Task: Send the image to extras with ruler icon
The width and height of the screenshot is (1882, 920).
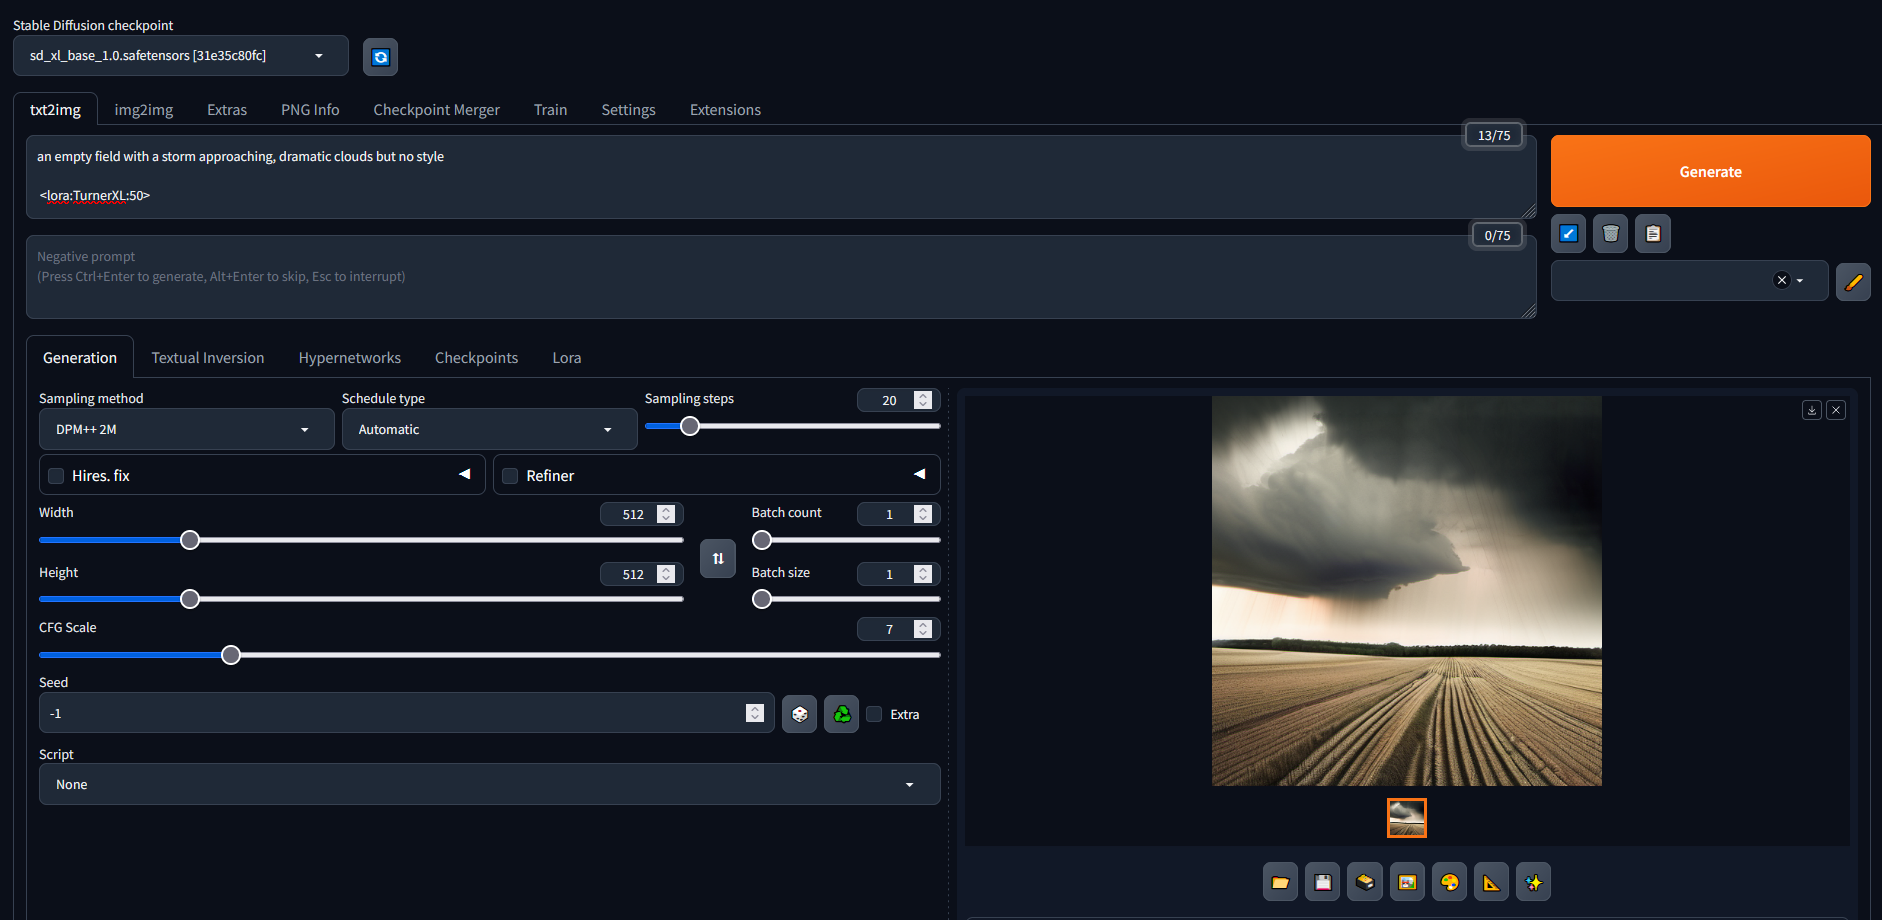Action: 1491,882
